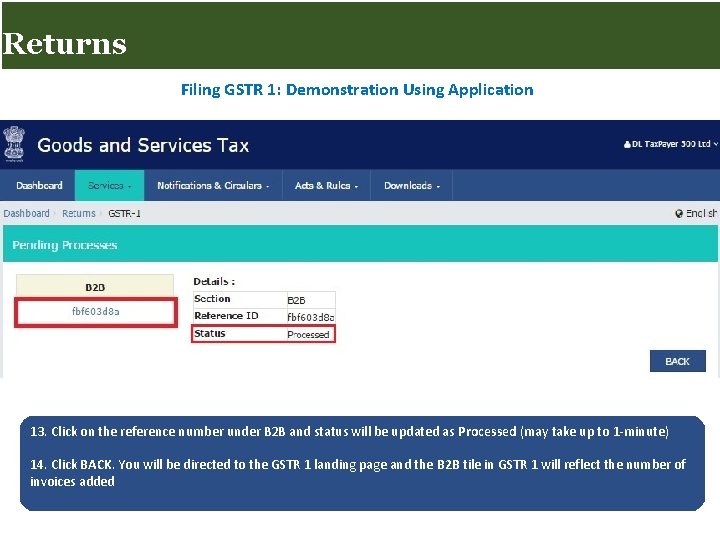Open reference number fbf603d8a under B2B
Image resolution: width=720 pixels, height=540 pixels.
[x=96, y=312]
